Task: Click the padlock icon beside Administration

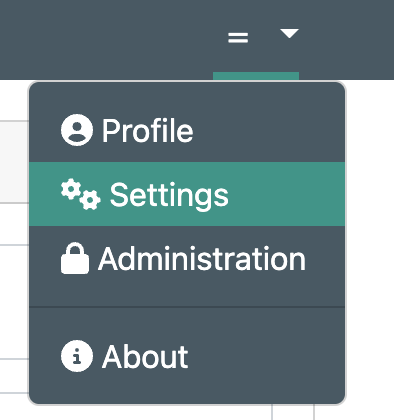Action: 75,258
